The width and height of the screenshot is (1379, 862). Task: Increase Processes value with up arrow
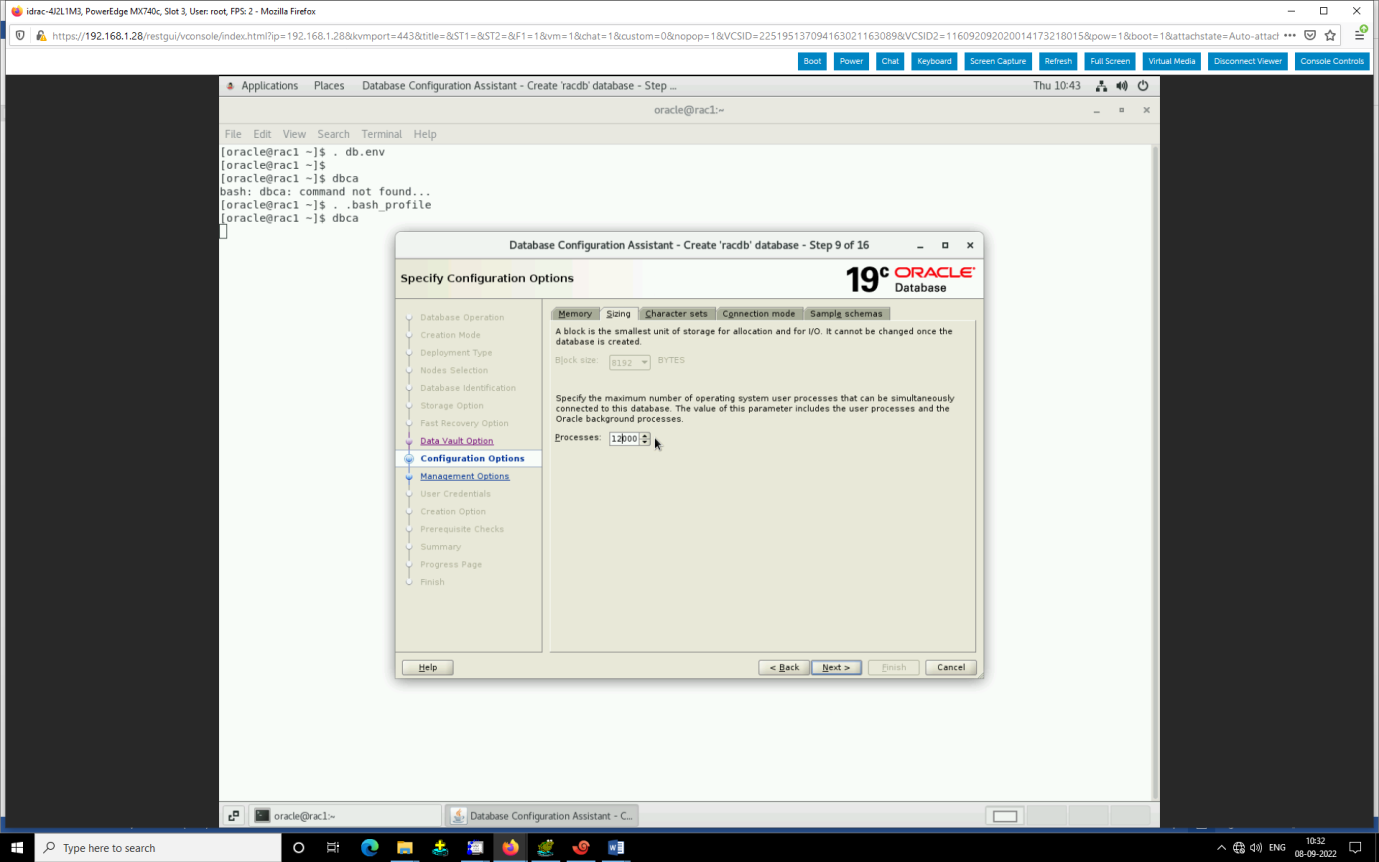[x=645, y=435]
